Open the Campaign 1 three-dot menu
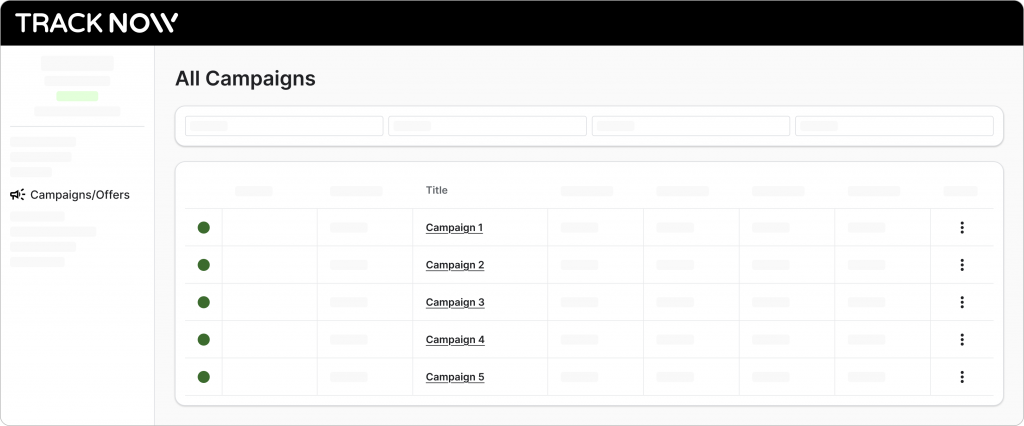 click(961, 228)
